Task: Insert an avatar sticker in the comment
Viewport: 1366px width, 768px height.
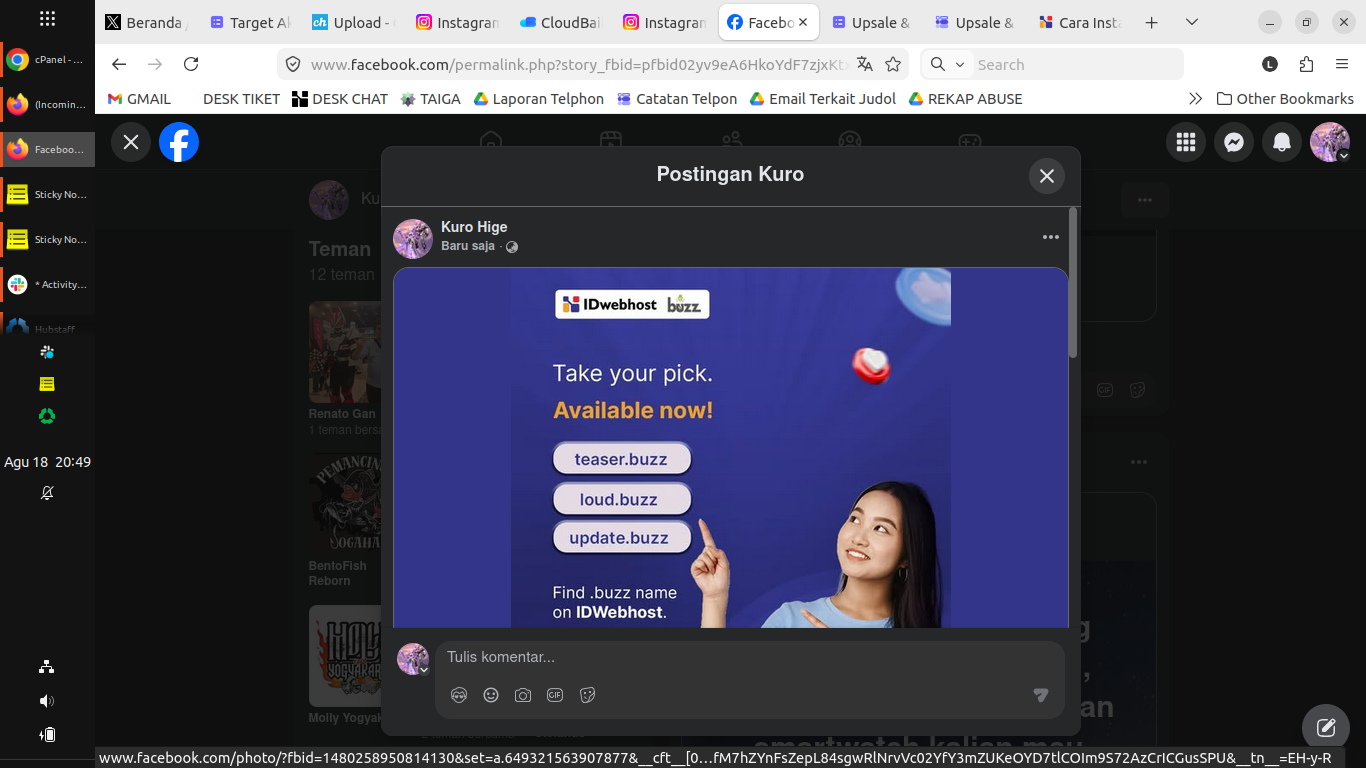Action: 459,695
